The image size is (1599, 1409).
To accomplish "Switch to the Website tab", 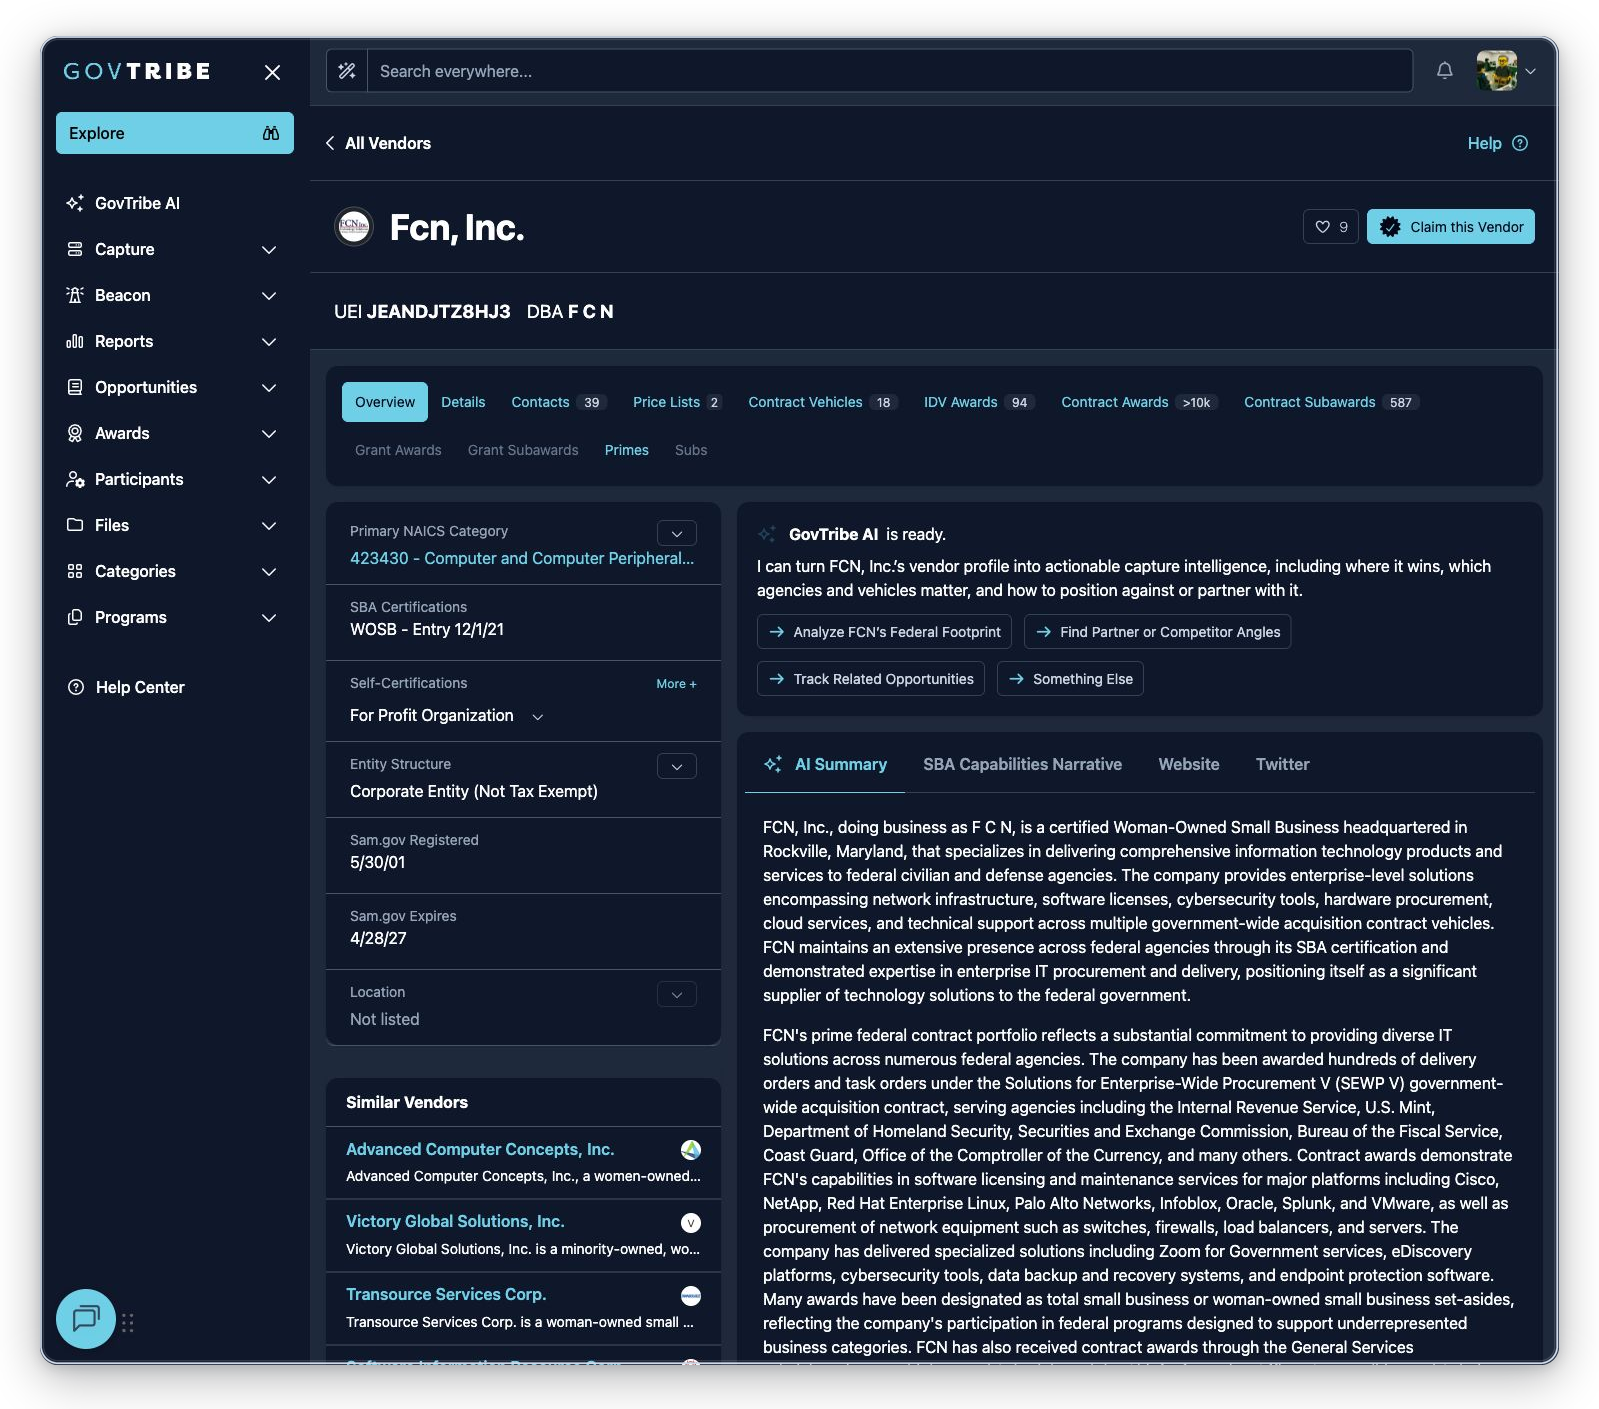I will [x=1189, y=764].
